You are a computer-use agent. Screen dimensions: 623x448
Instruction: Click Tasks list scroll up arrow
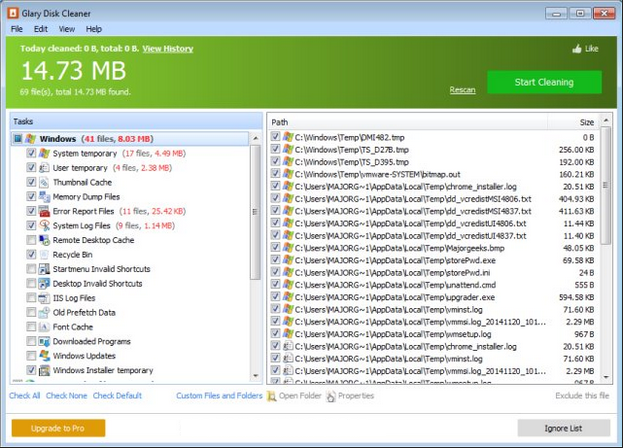coord(255,138)
